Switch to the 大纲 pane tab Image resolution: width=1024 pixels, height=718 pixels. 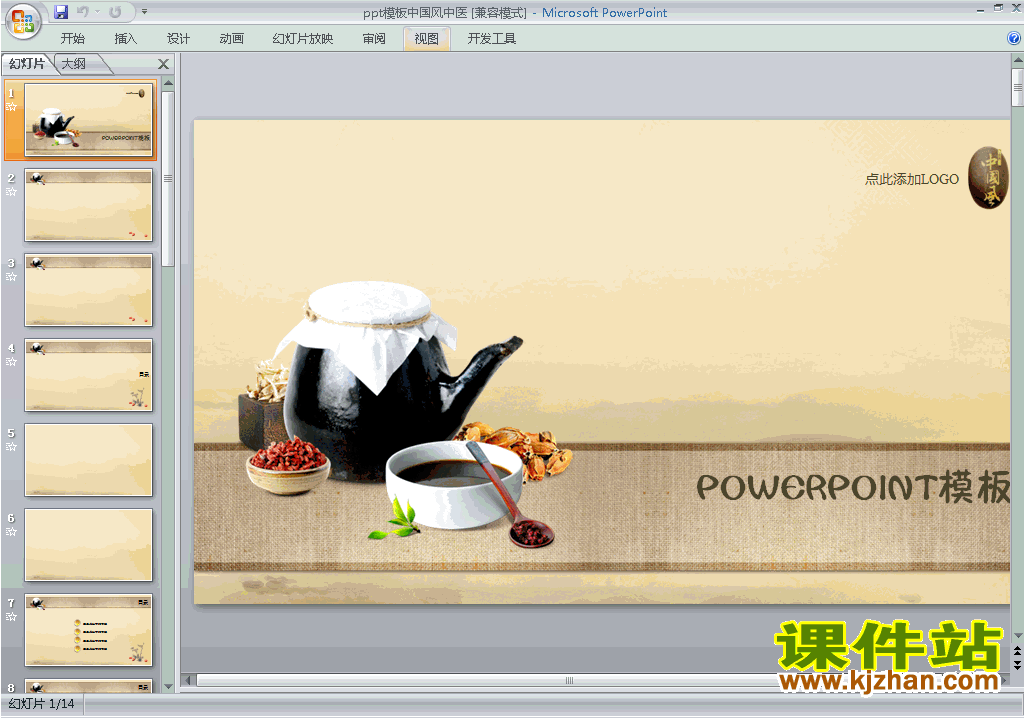point(74,63)
